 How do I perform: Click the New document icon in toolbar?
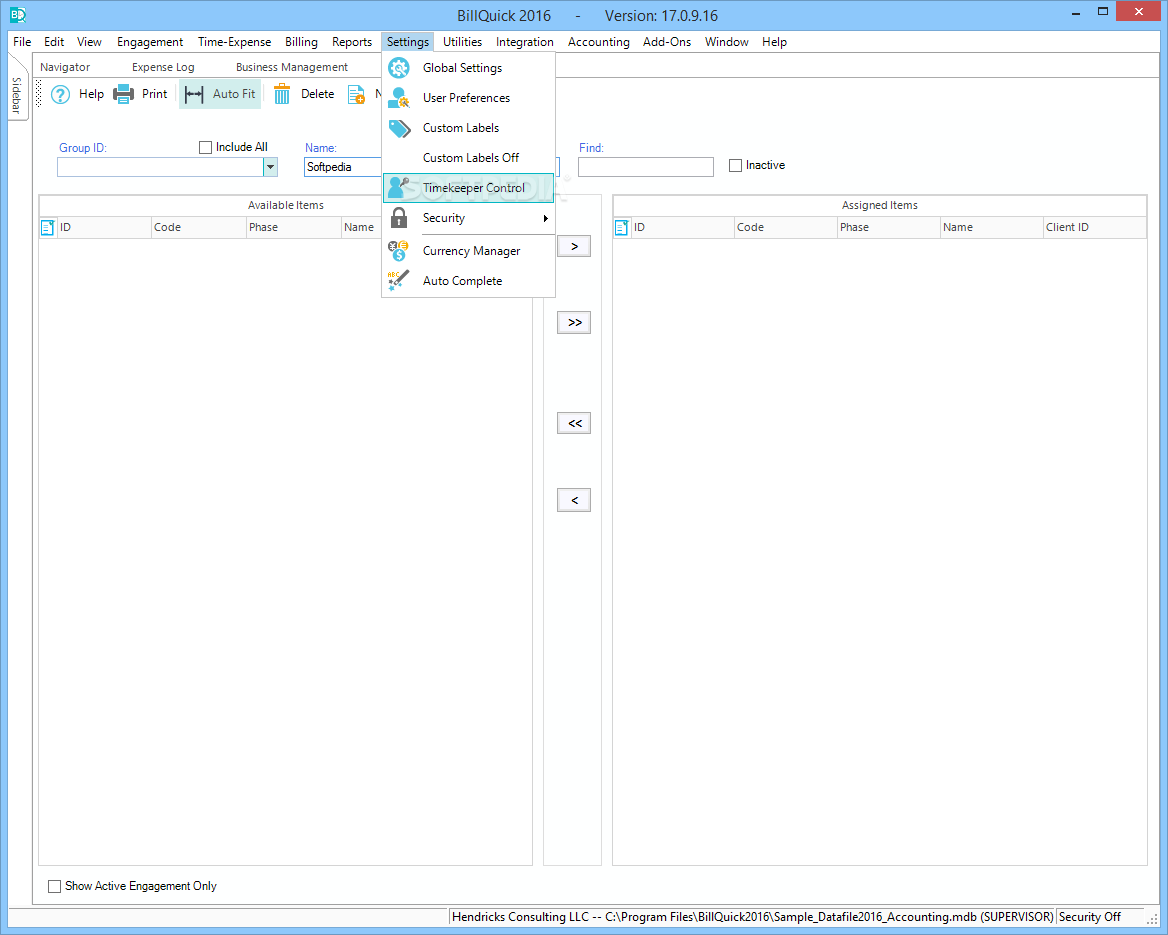coord(357,95)
